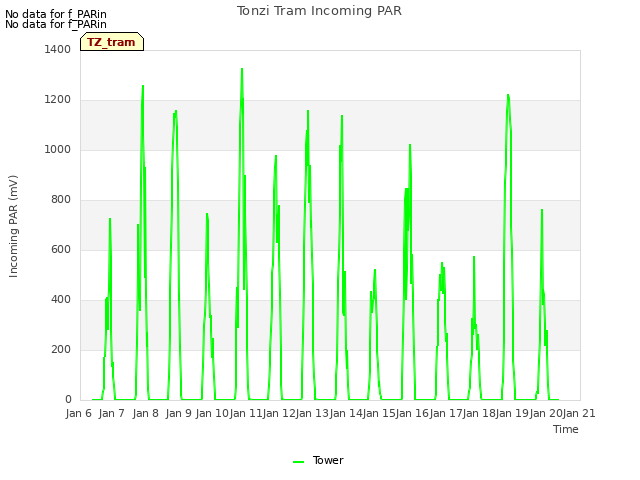Click the 'Jan 9' x-axis date label

point(179,413)
